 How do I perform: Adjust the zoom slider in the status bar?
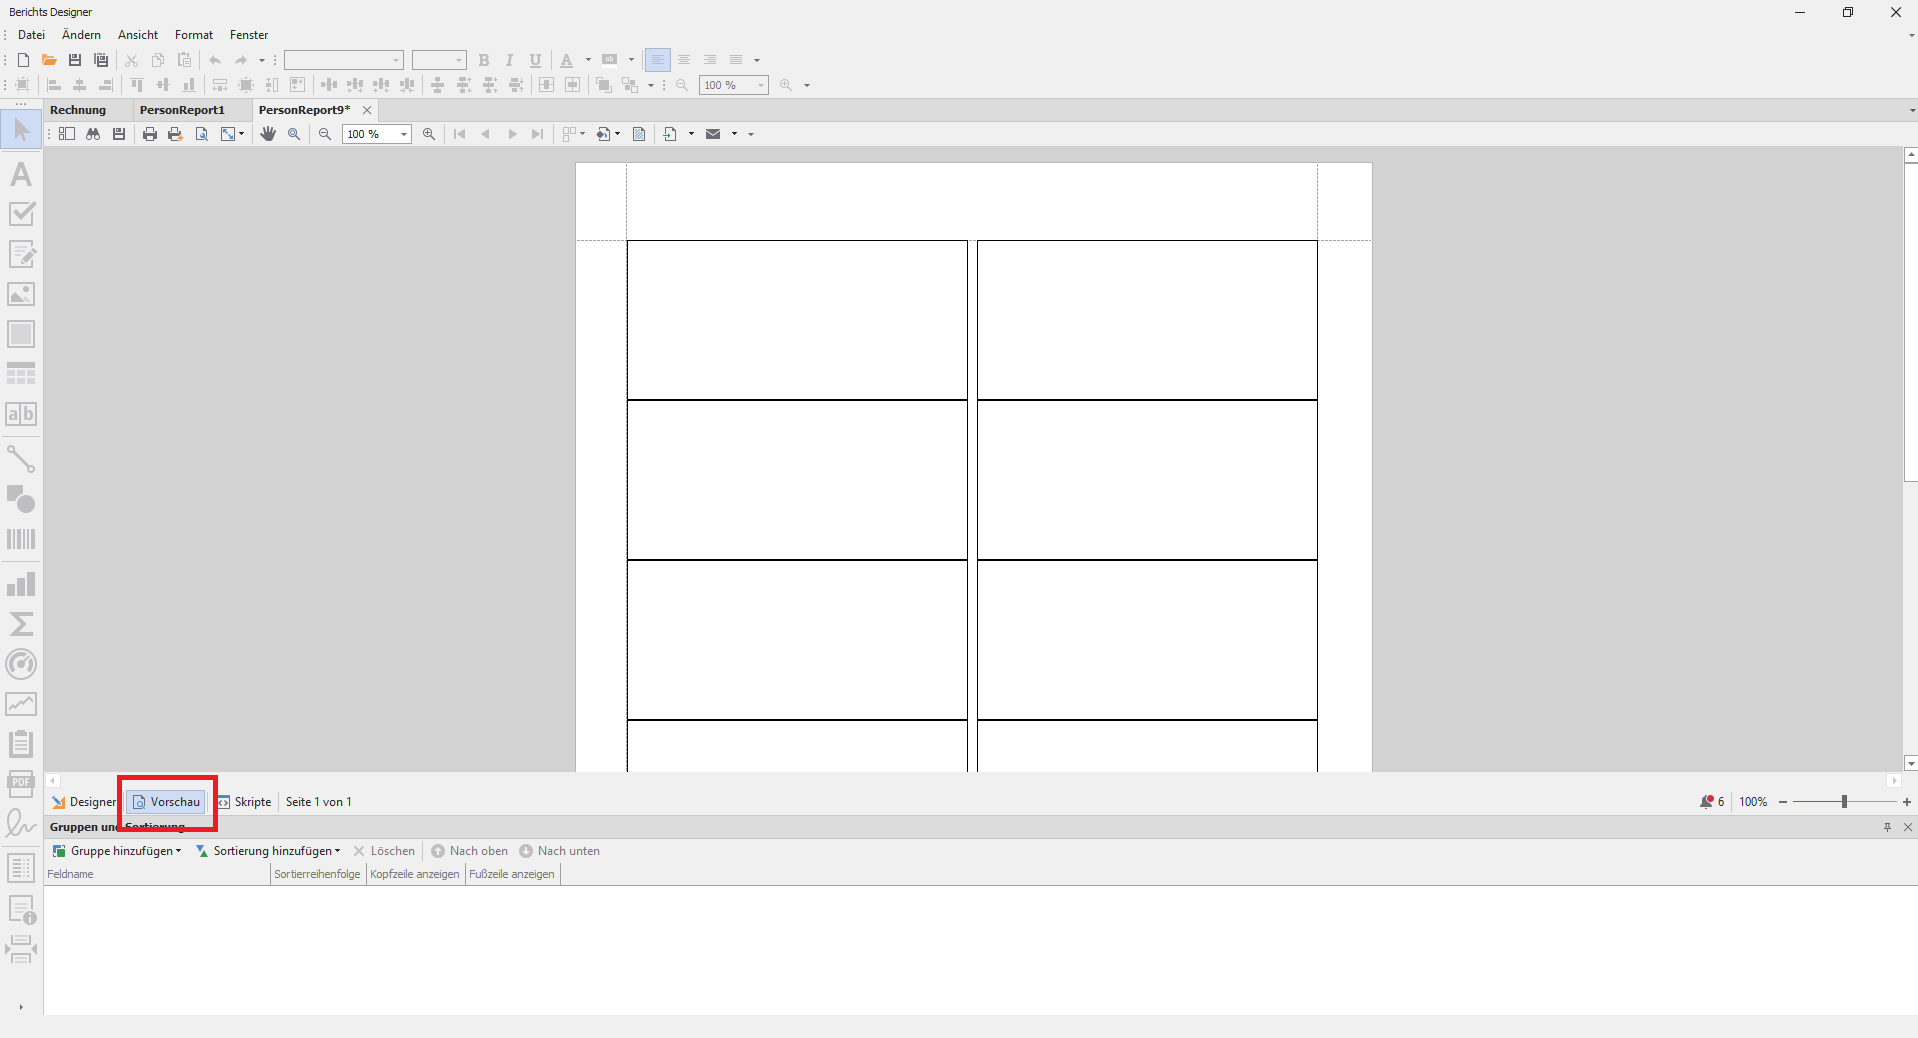point(1844,802)
